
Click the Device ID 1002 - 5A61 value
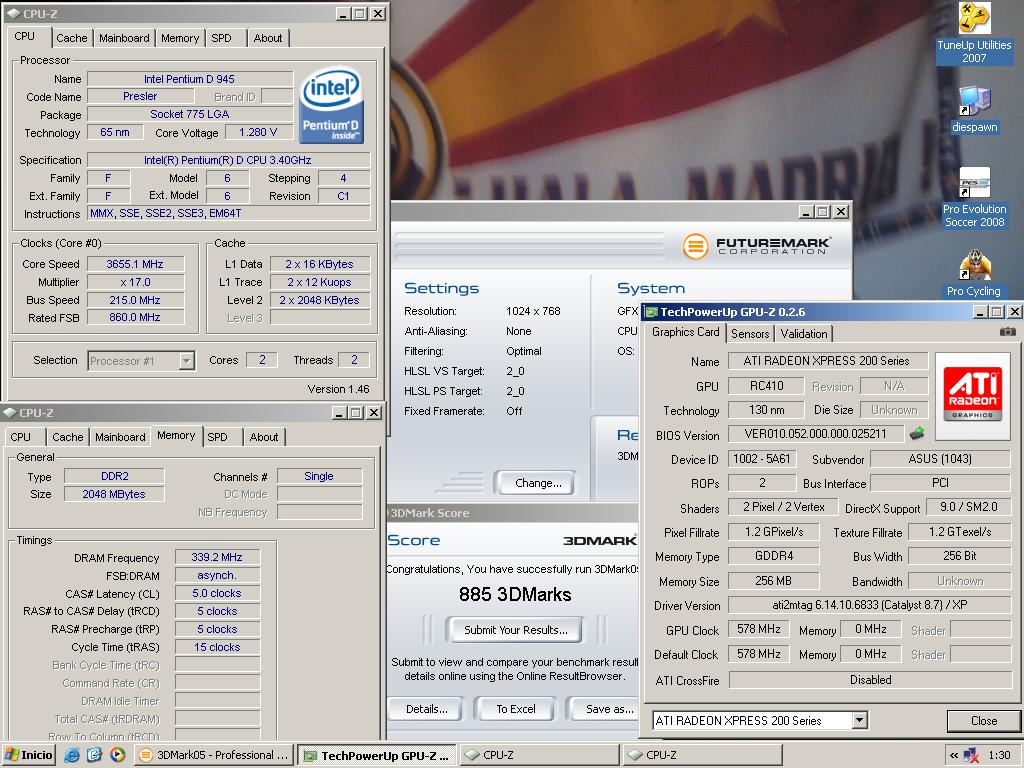click(761, 458)
